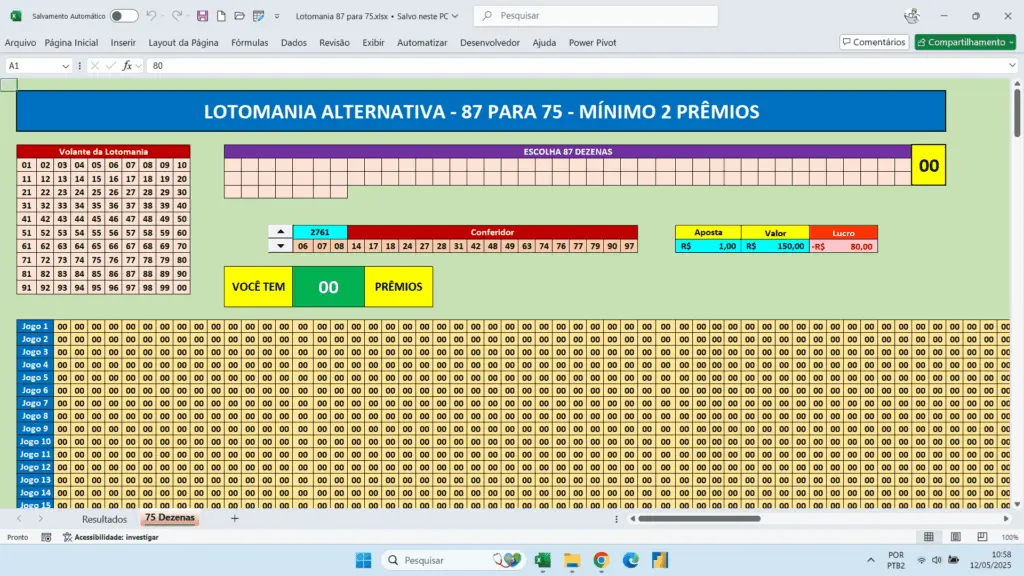Click the fx Insert Function icon
This screenshot has height=576, width=1024.
click(x=127, y=66)
